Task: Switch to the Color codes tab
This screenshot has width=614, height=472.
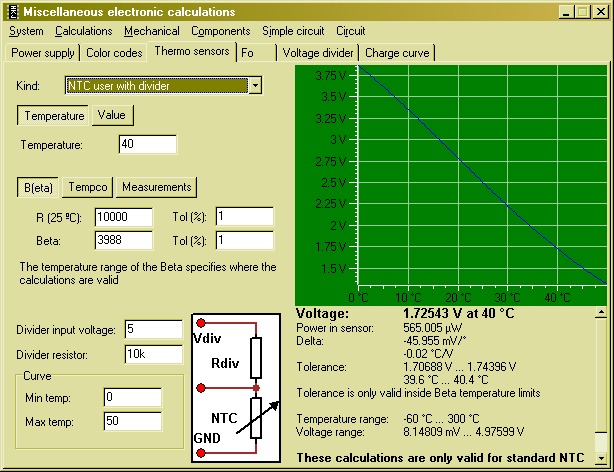Action: (x=114, y=53)
